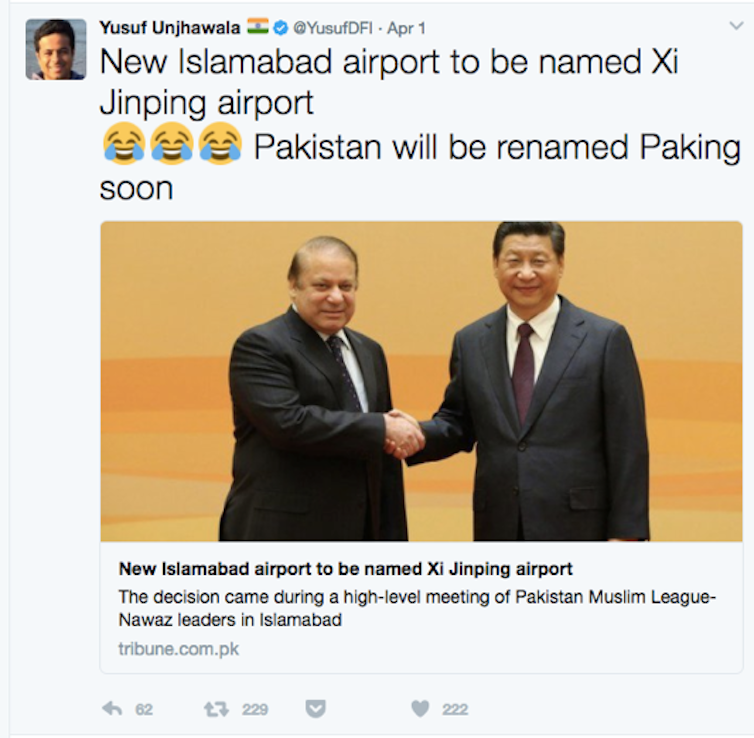Open the bold card headline about Xi Jinping airport
The height and width of the screenshot is (738, 754).
[345, 569]
